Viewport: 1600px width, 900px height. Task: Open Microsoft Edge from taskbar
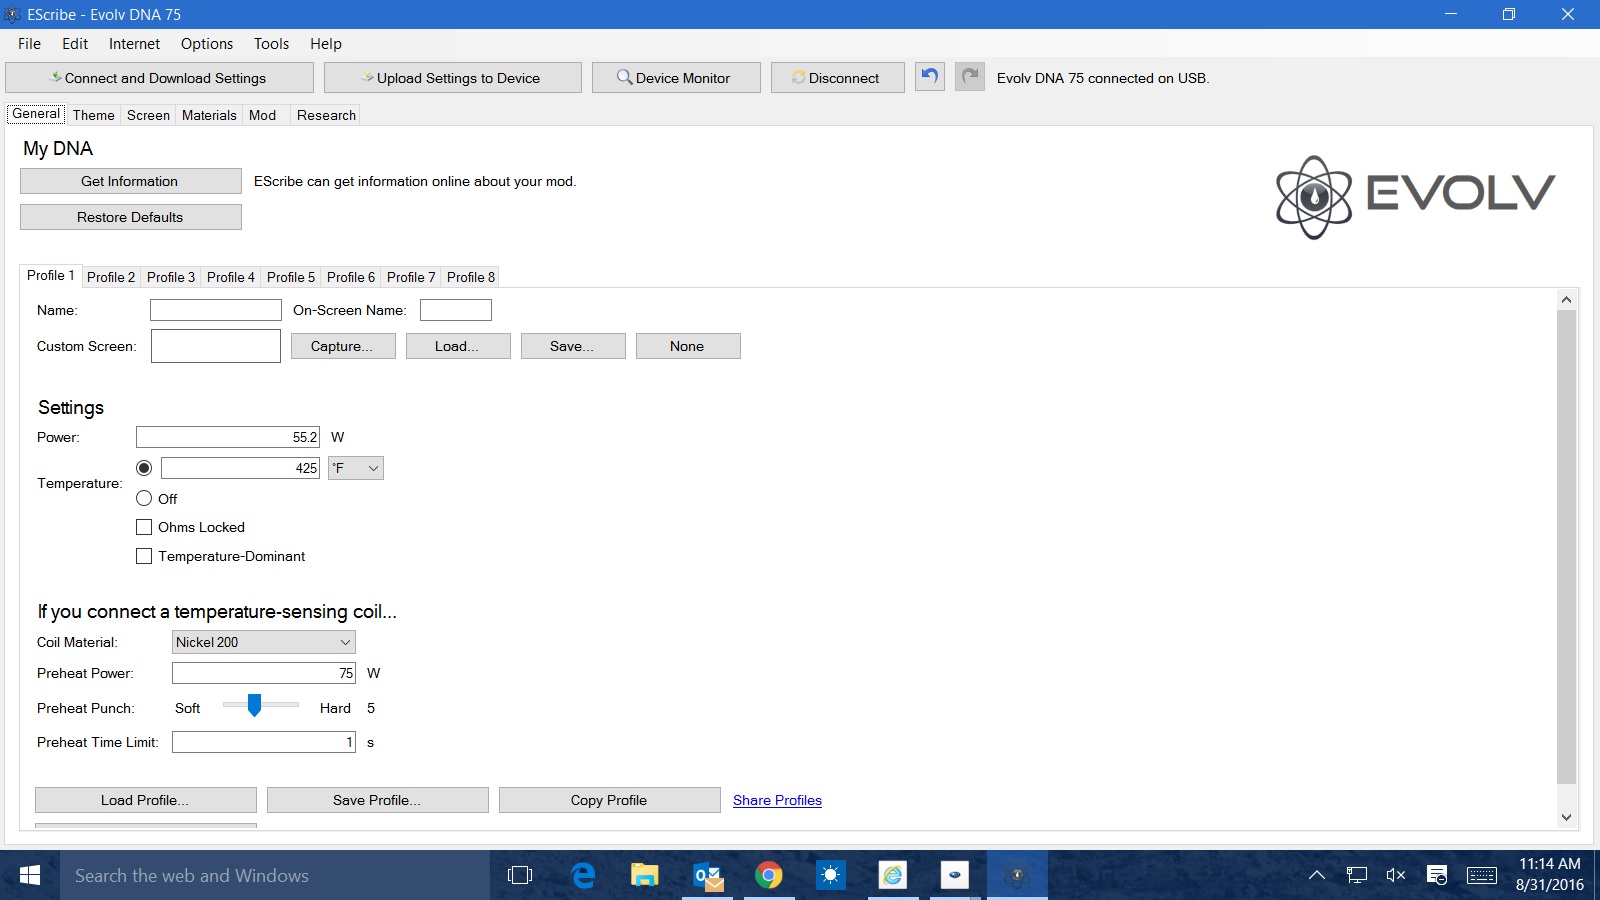(x=583, y=876)
